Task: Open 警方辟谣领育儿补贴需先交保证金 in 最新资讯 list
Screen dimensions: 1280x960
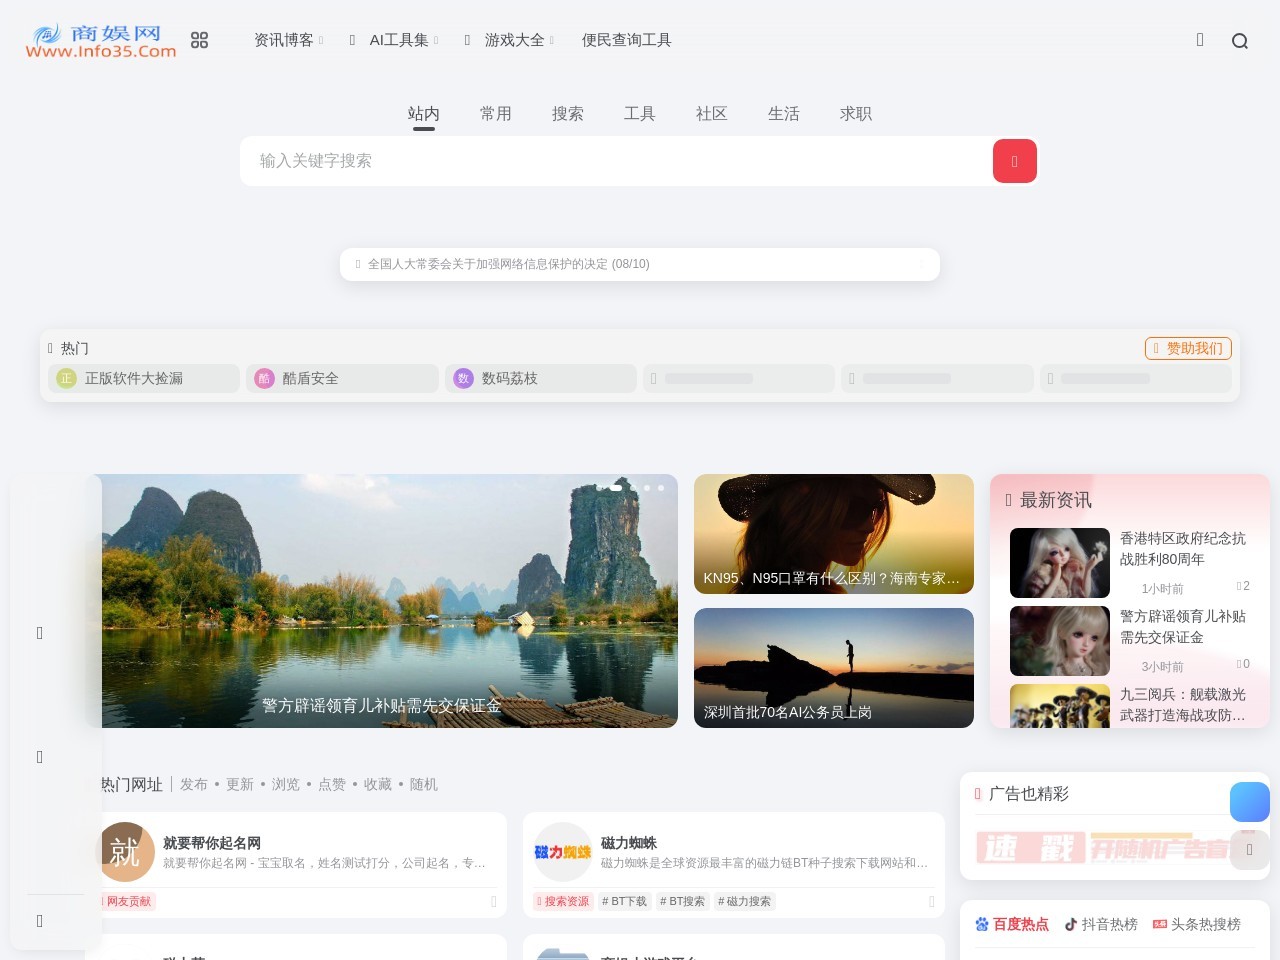Action: tap(1183, 627)
